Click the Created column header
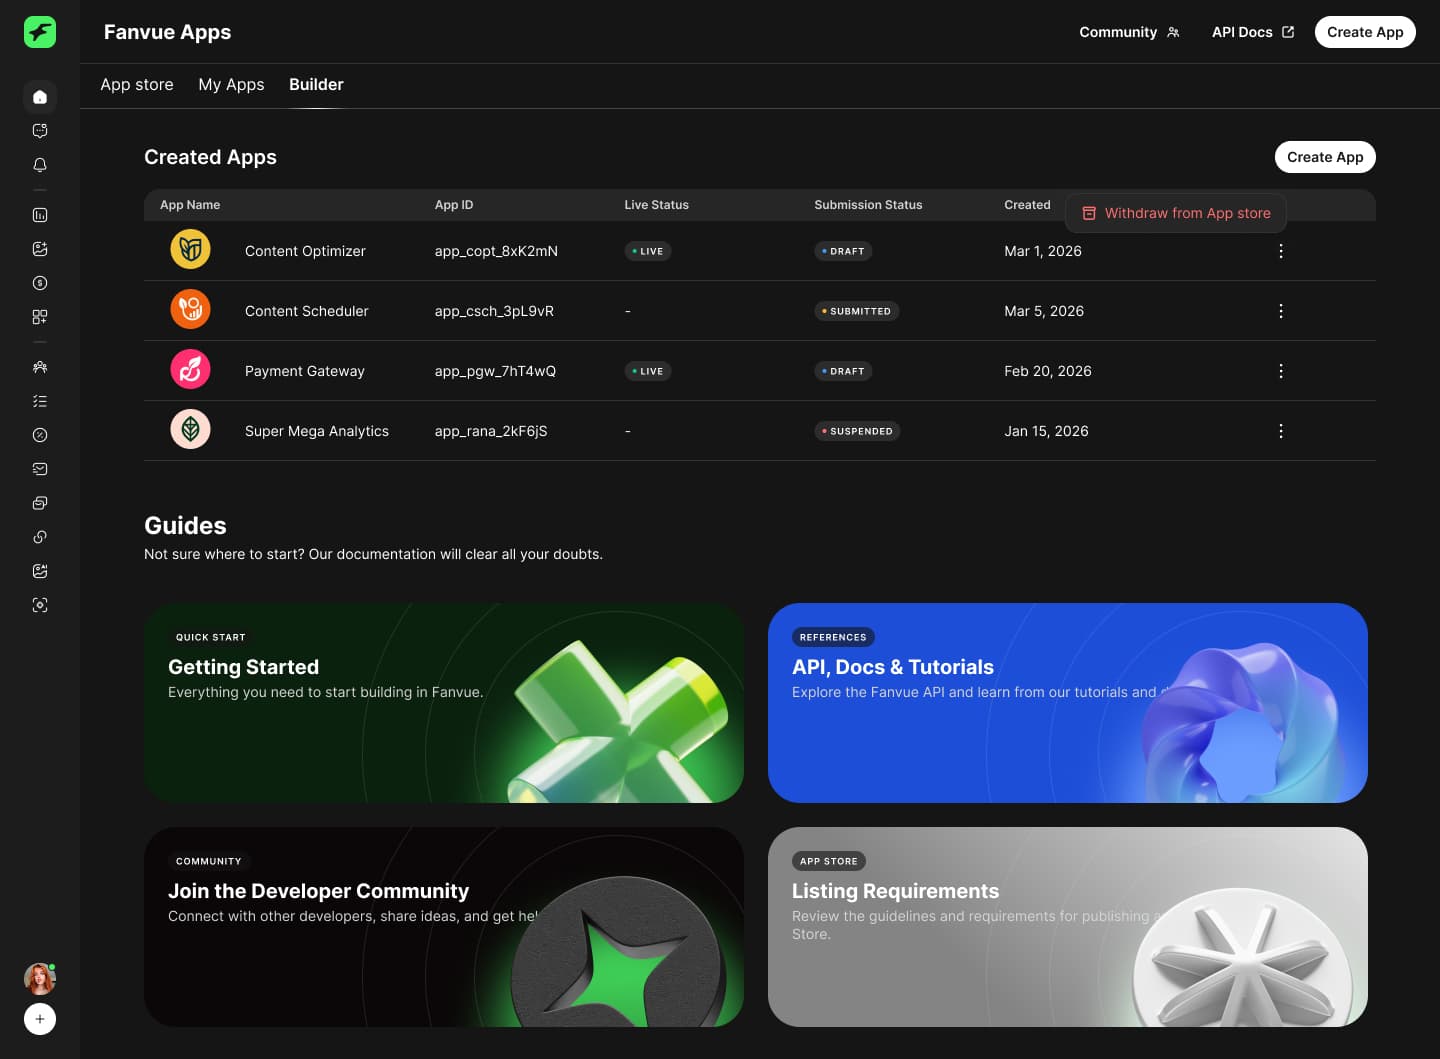 [1027, 205]
